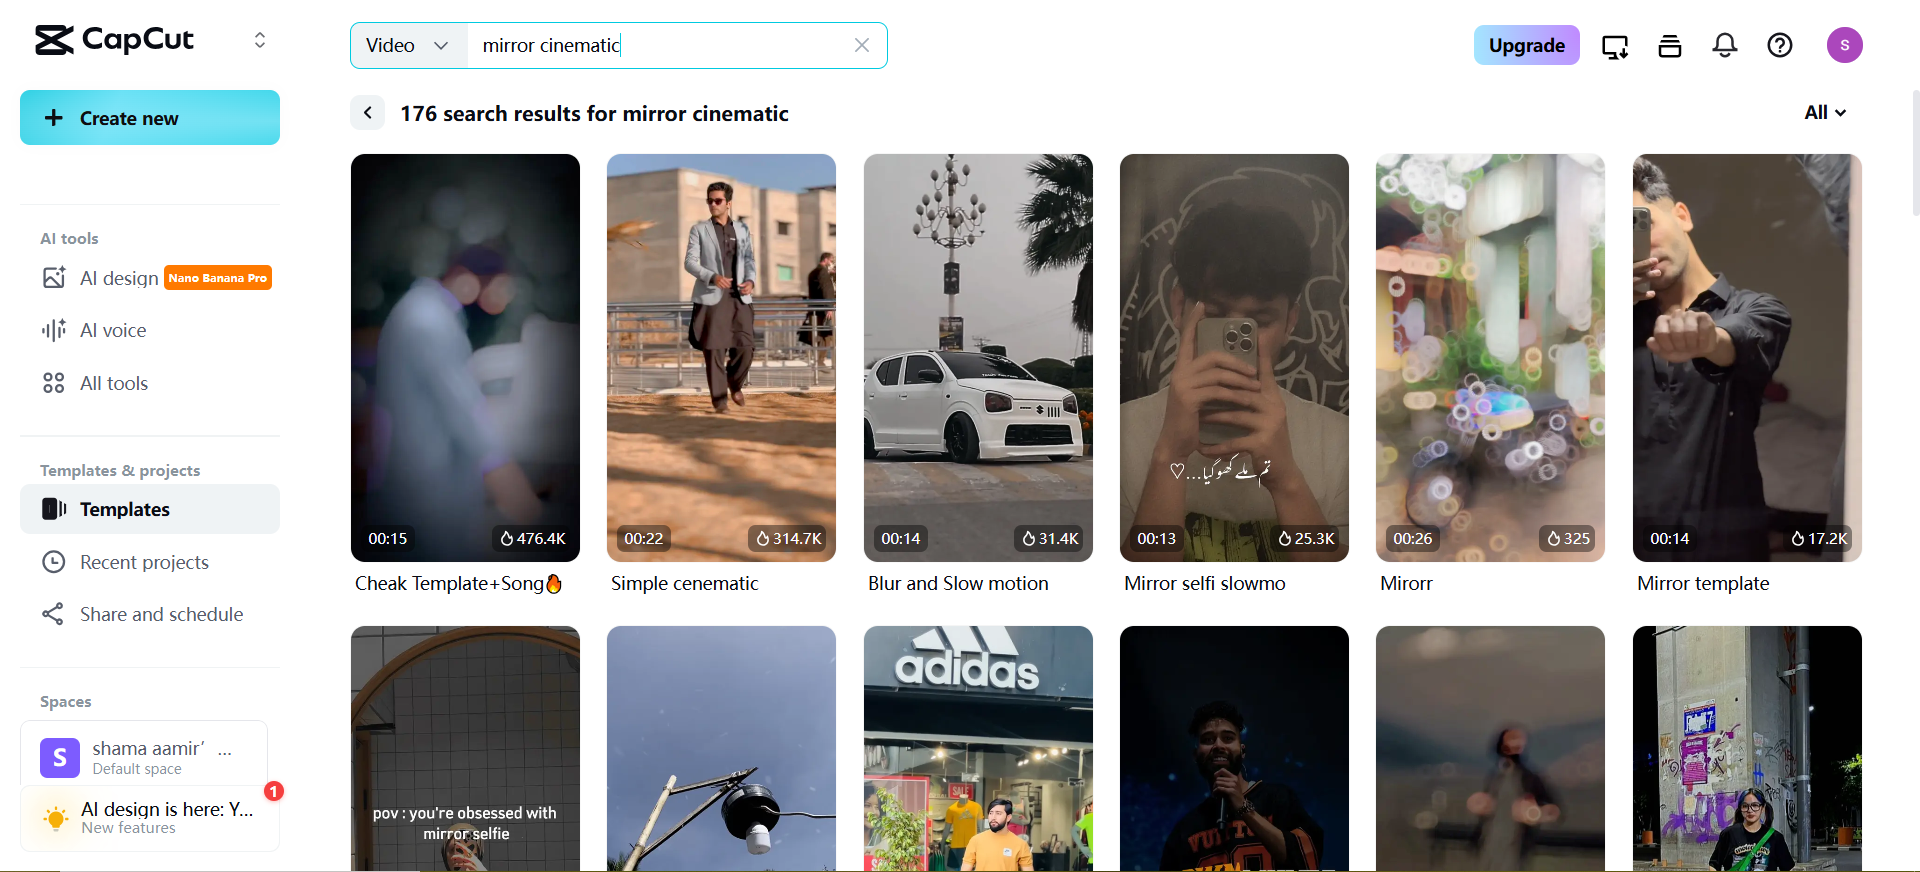The image size is (1920, 872).
Task: Click the Create new button
Action: pyautogui.click(x=150, y=118)
